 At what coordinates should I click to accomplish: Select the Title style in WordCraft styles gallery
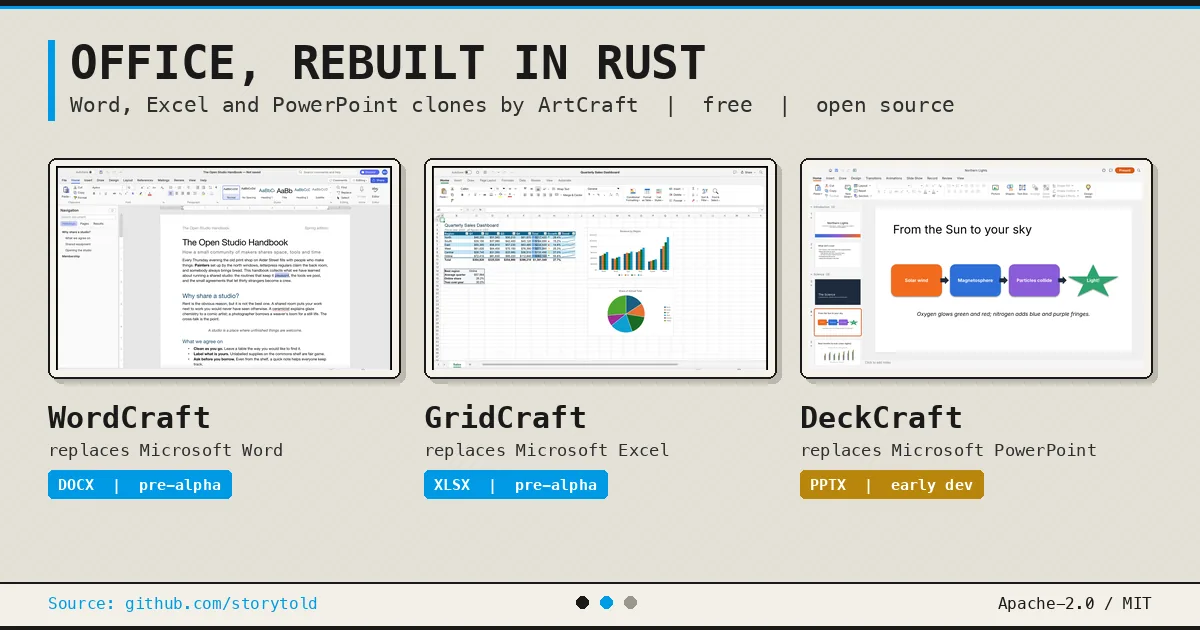[284, 193]
